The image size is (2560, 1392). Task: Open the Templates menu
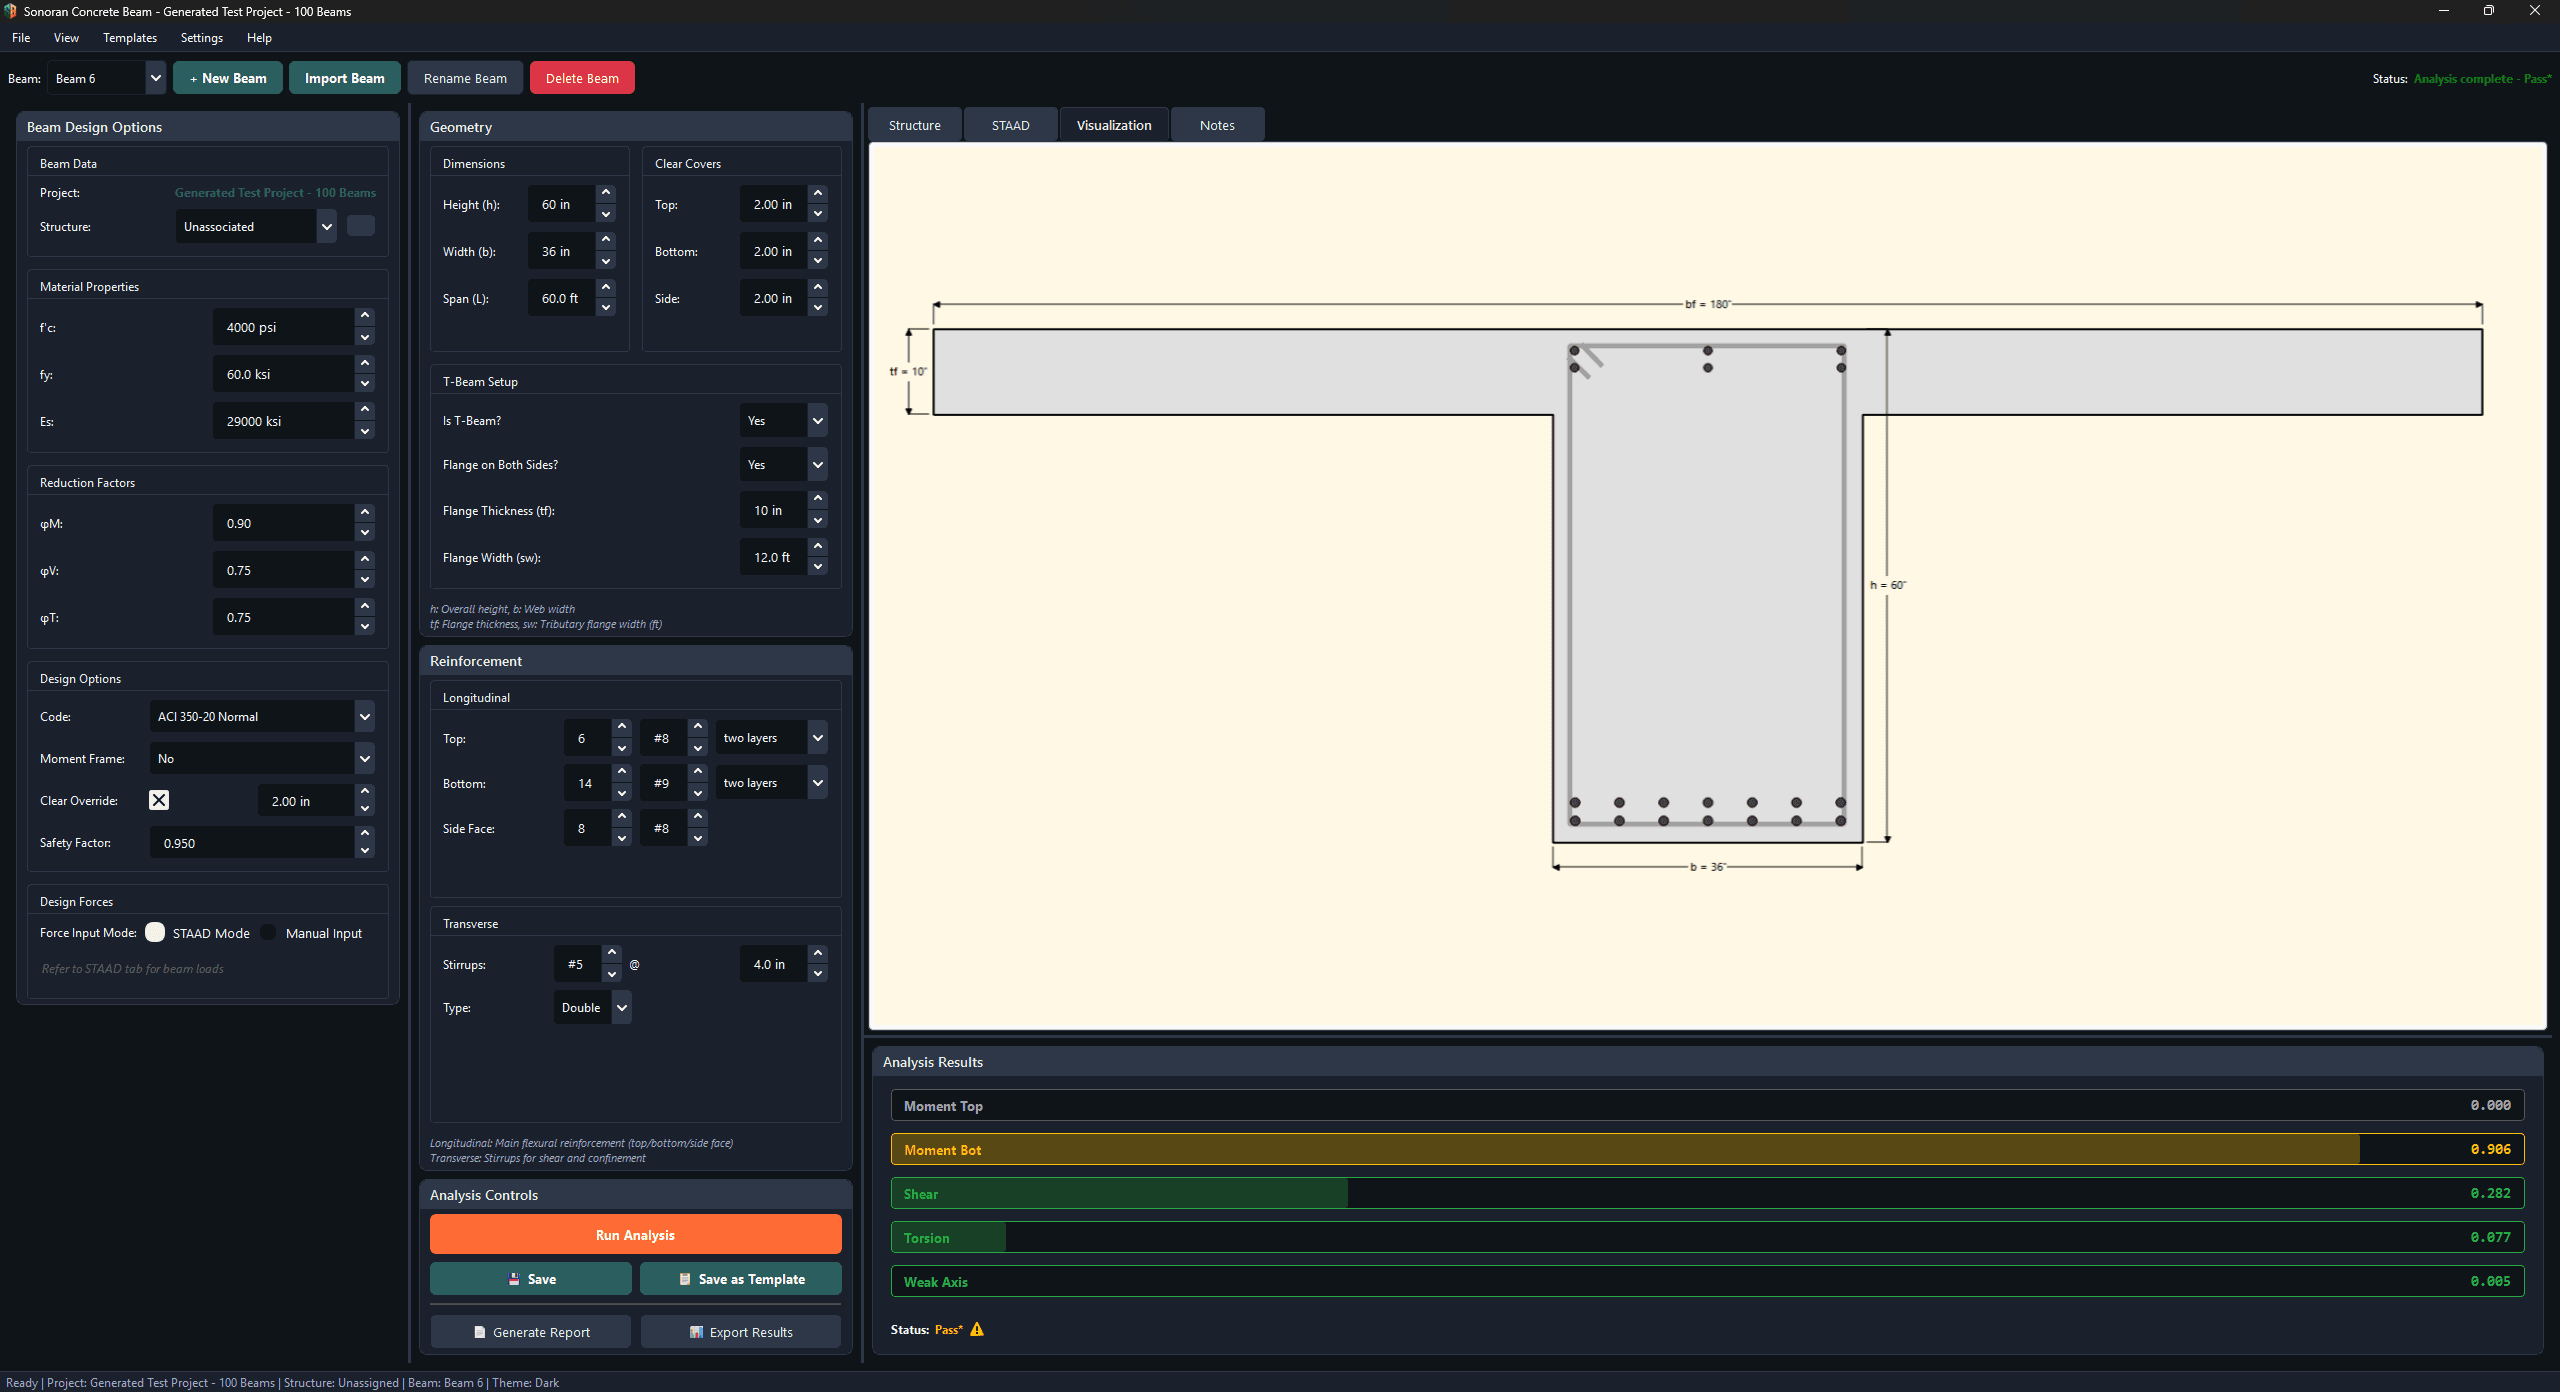coord(130,38)
